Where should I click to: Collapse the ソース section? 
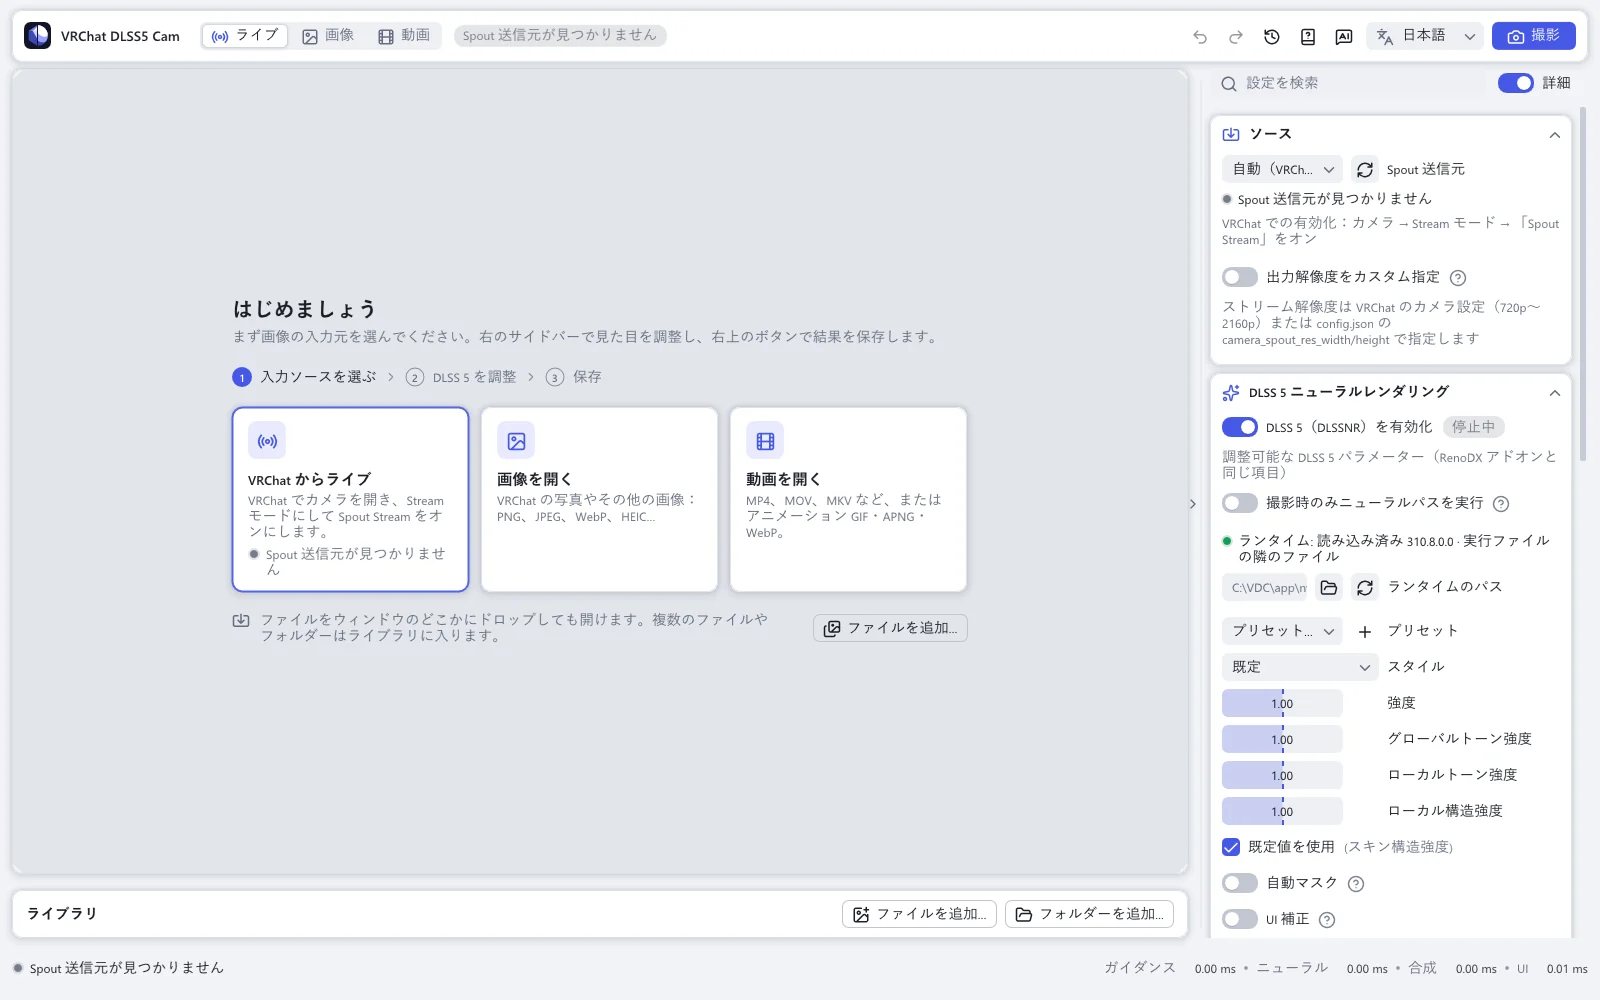click(x=1554, y=135)
